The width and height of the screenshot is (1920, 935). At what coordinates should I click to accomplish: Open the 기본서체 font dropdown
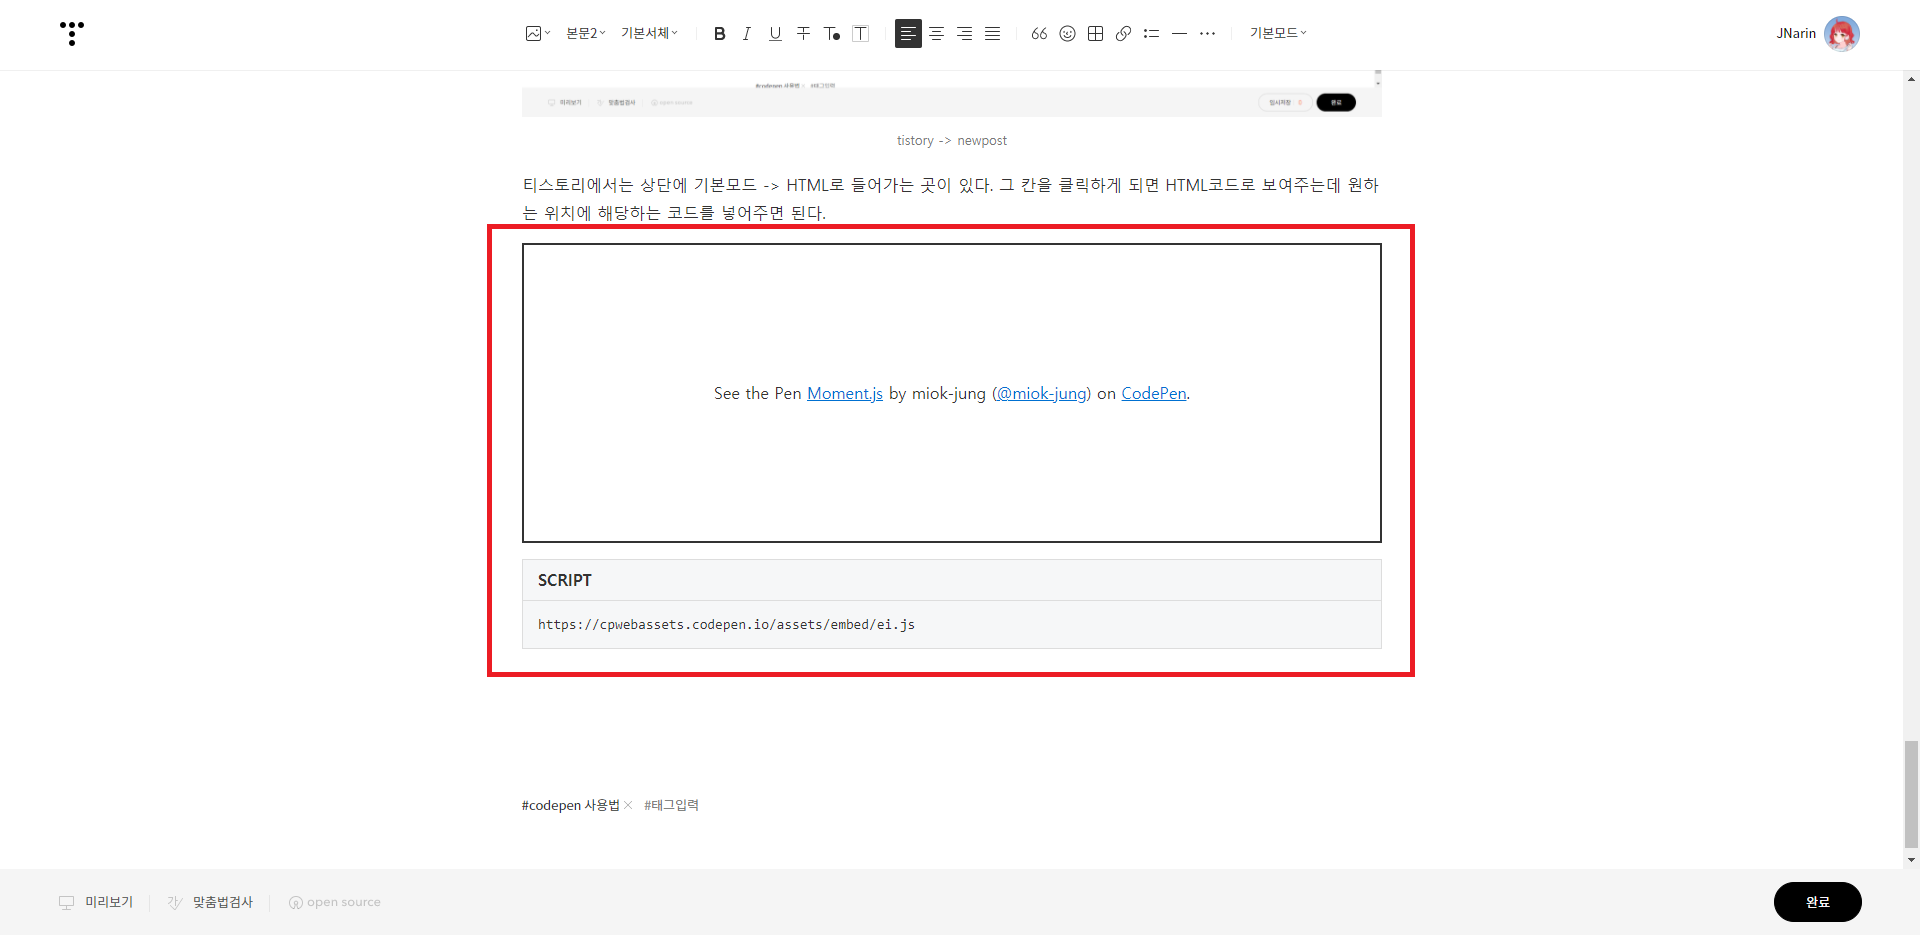[649, 33]
